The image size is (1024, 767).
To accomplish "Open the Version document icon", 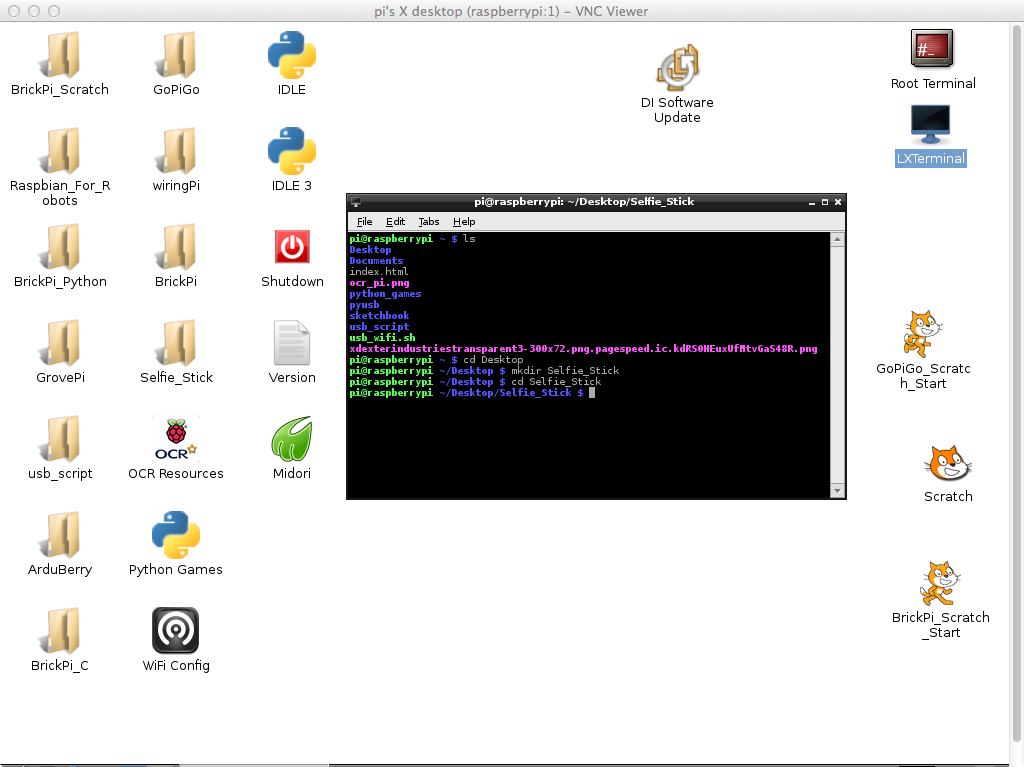I will [x=292, y=343].
